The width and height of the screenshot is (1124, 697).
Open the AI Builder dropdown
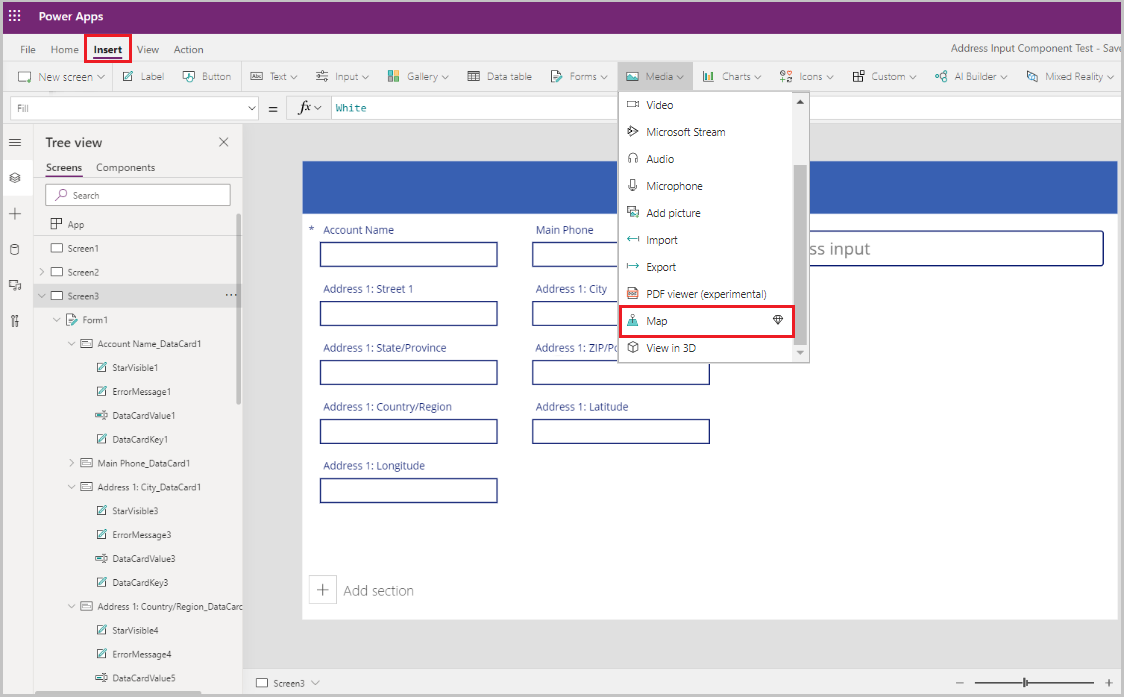971,77
